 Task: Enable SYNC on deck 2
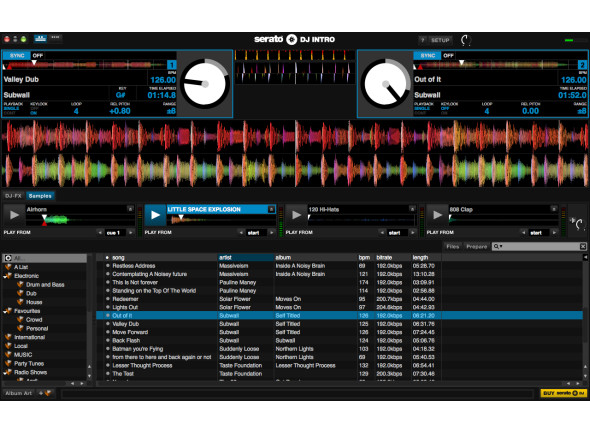427,55
